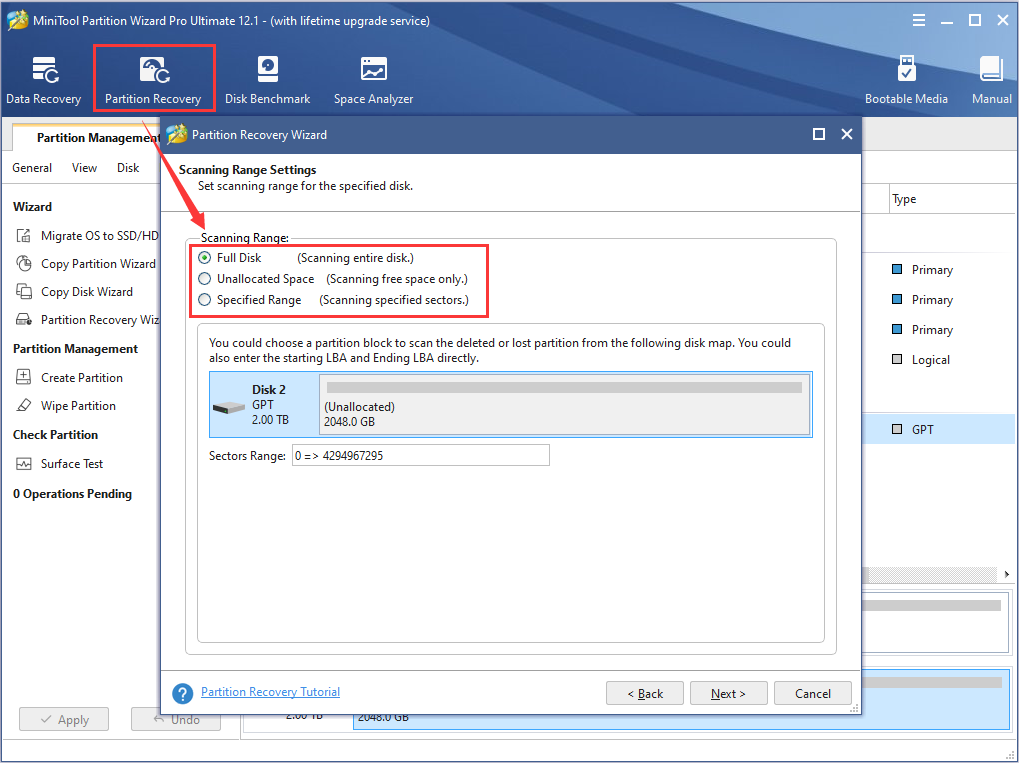Open Disk Benchmark tool
The height and width of the screenshot is (763, 1019).
(x=267, y=81)
